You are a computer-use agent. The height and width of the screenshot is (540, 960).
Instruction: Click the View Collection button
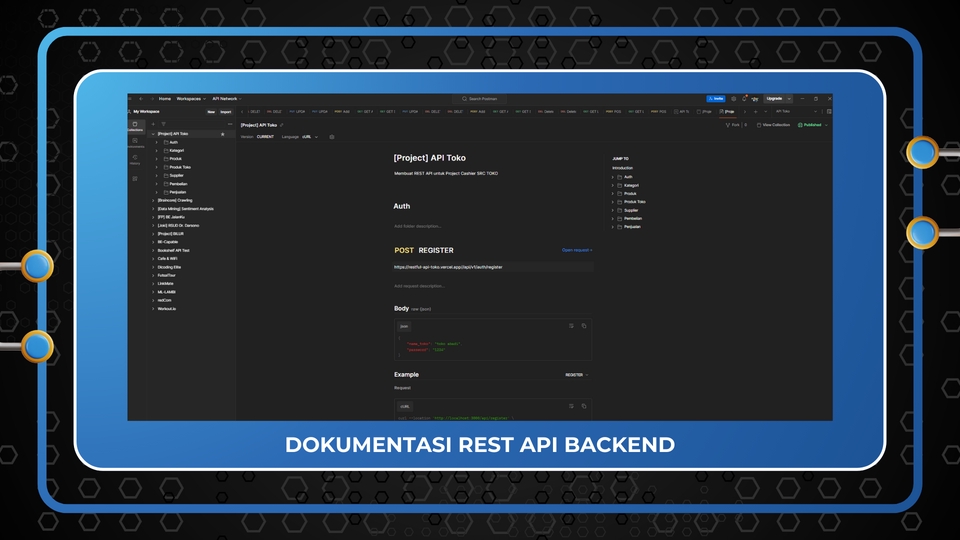[x=773, y=125]
